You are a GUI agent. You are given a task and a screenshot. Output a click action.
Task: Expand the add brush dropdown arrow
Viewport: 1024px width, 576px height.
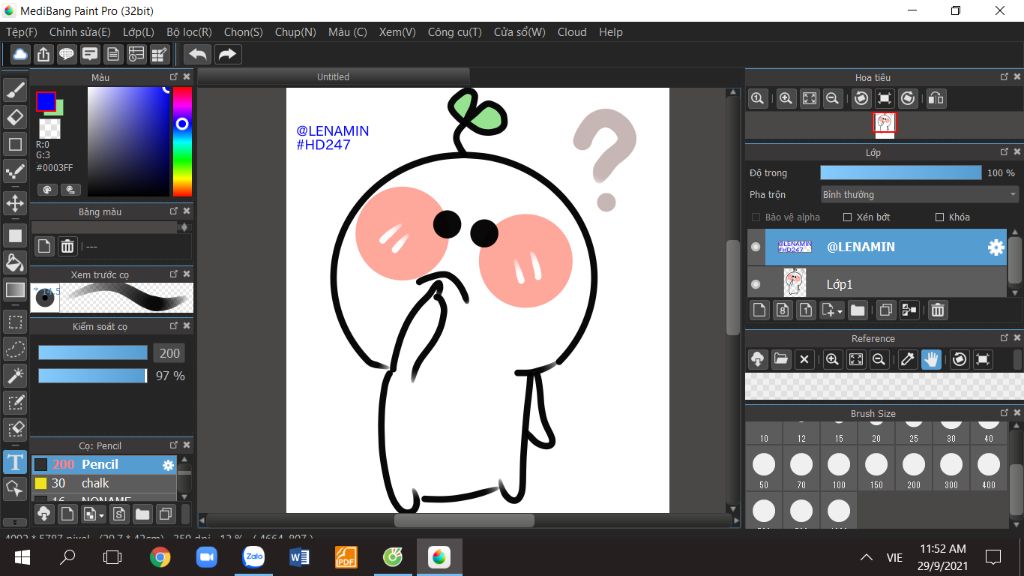[x=101, y=516]
